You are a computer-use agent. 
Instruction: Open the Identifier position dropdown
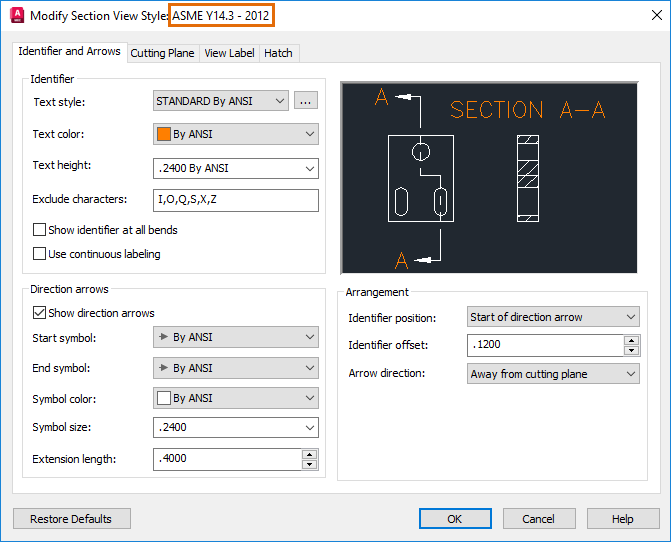[x=553, y=317]
